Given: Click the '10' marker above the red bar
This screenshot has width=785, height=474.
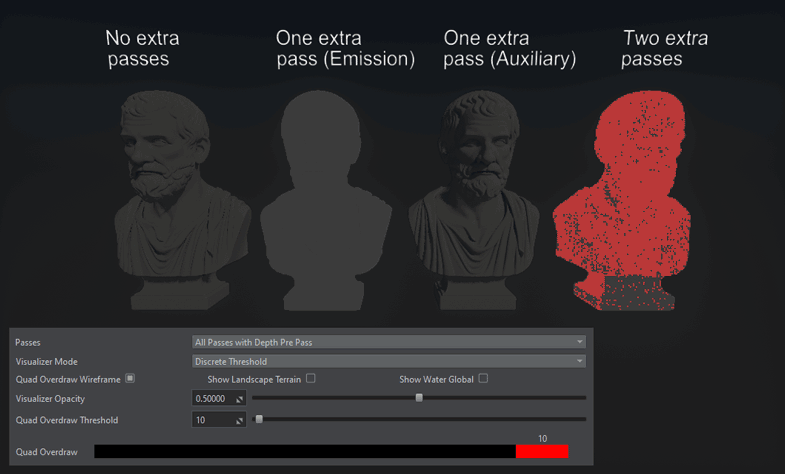Looking at the screenshot, I should pyautogui.click(x=543, y=438).
